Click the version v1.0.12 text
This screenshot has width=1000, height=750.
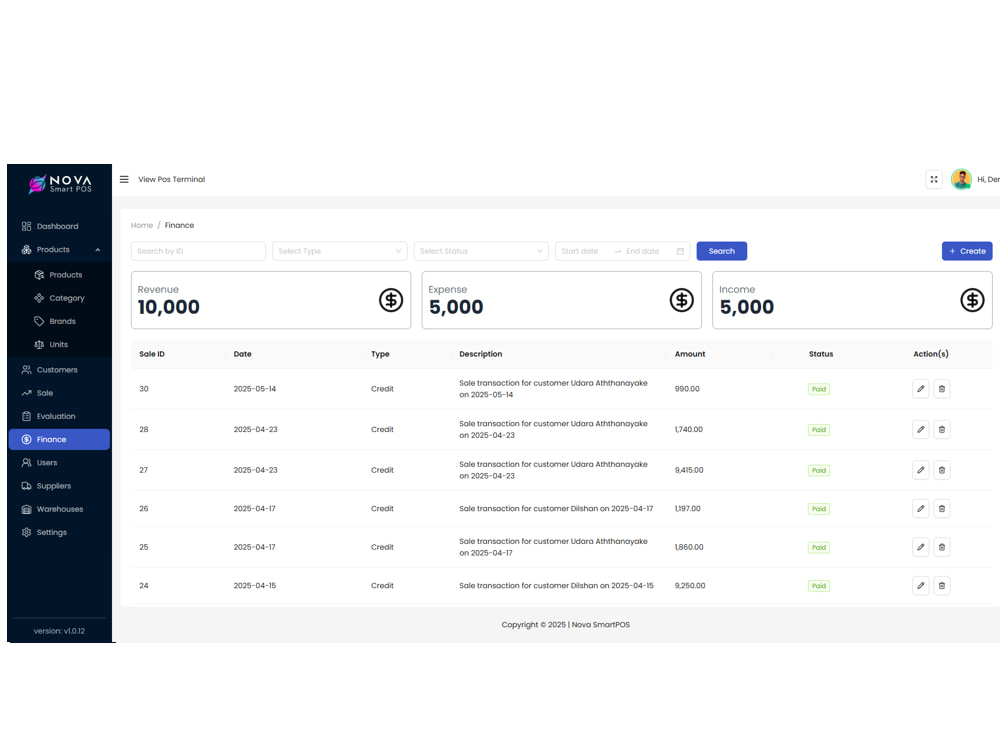point(59,631)
